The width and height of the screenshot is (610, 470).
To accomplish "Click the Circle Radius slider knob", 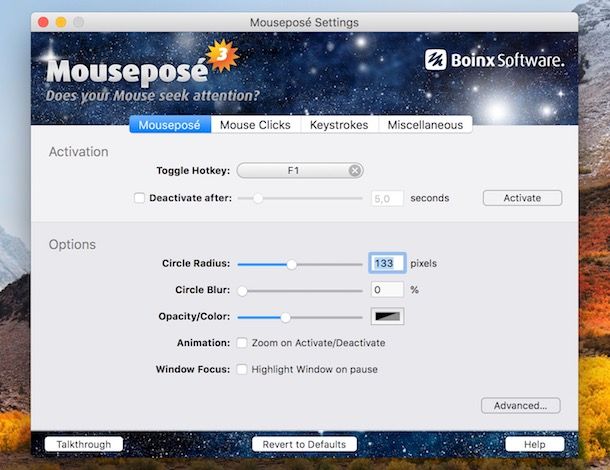I will (x=291, y=265).
